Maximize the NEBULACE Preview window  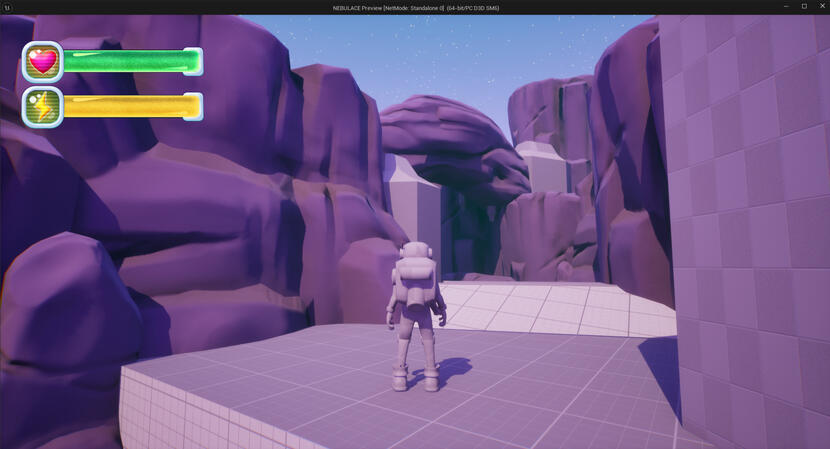(803, 7)
